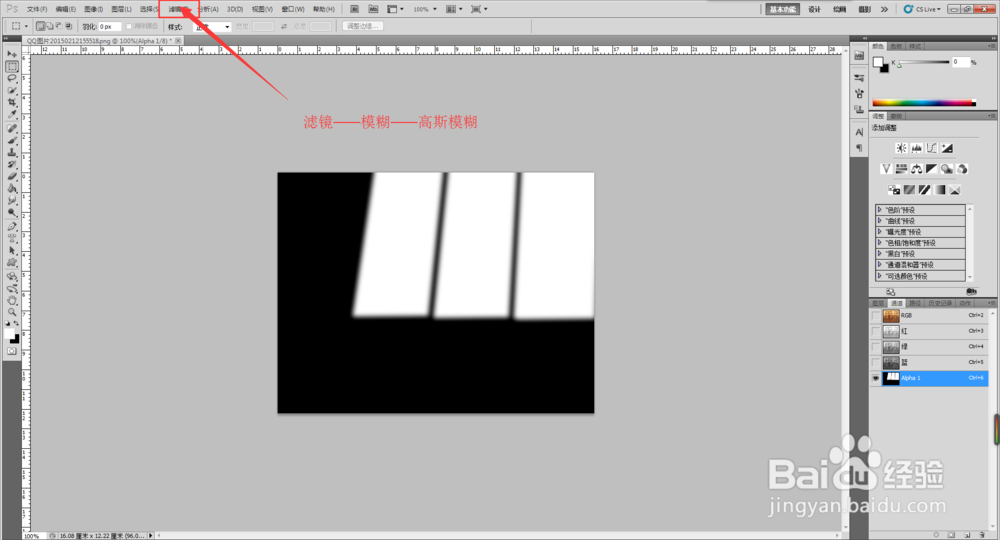
Task: Toggle visibility of Blue (蓝) channel
Action: coord(876,362)
